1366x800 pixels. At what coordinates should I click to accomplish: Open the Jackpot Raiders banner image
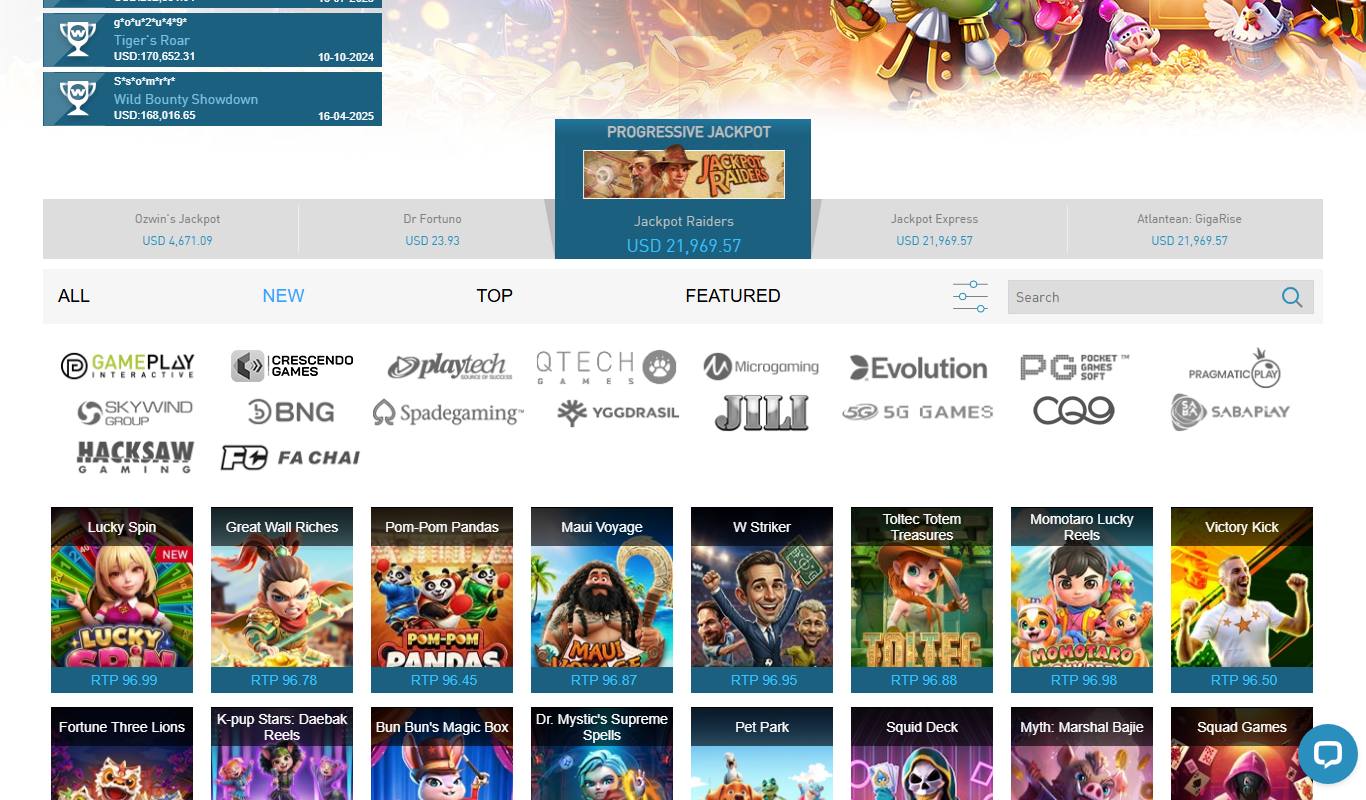[x=684, y=174]
